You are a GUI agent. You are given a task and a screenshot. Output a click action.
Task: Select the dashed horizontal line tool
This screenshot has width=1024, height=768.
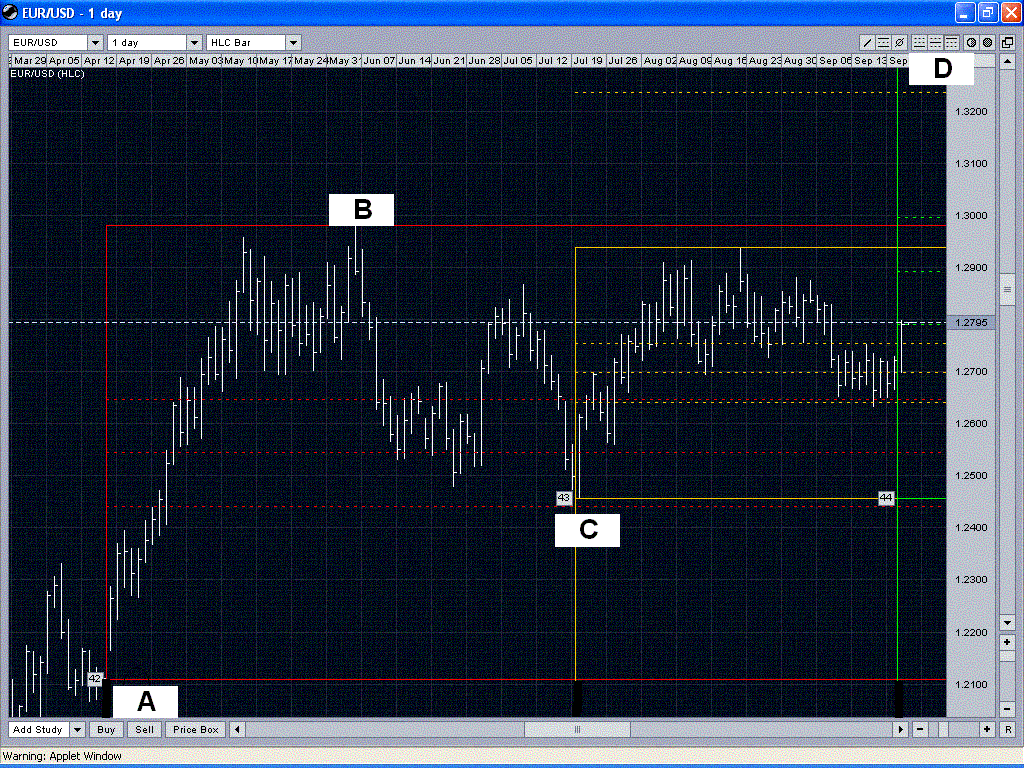pos(884,43)
